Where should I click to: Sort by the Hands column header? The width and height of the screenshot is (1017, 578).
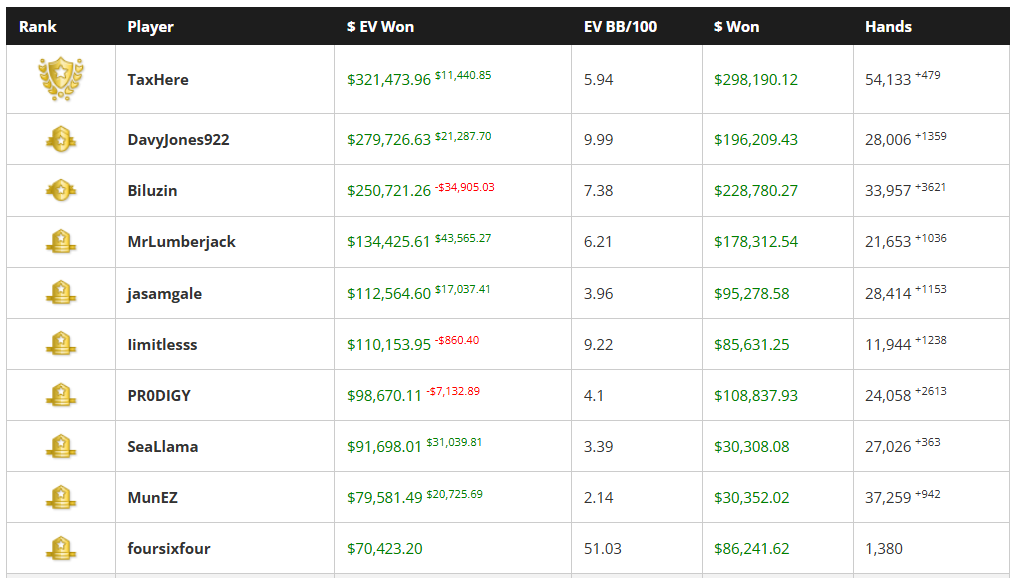click(888, 27)
